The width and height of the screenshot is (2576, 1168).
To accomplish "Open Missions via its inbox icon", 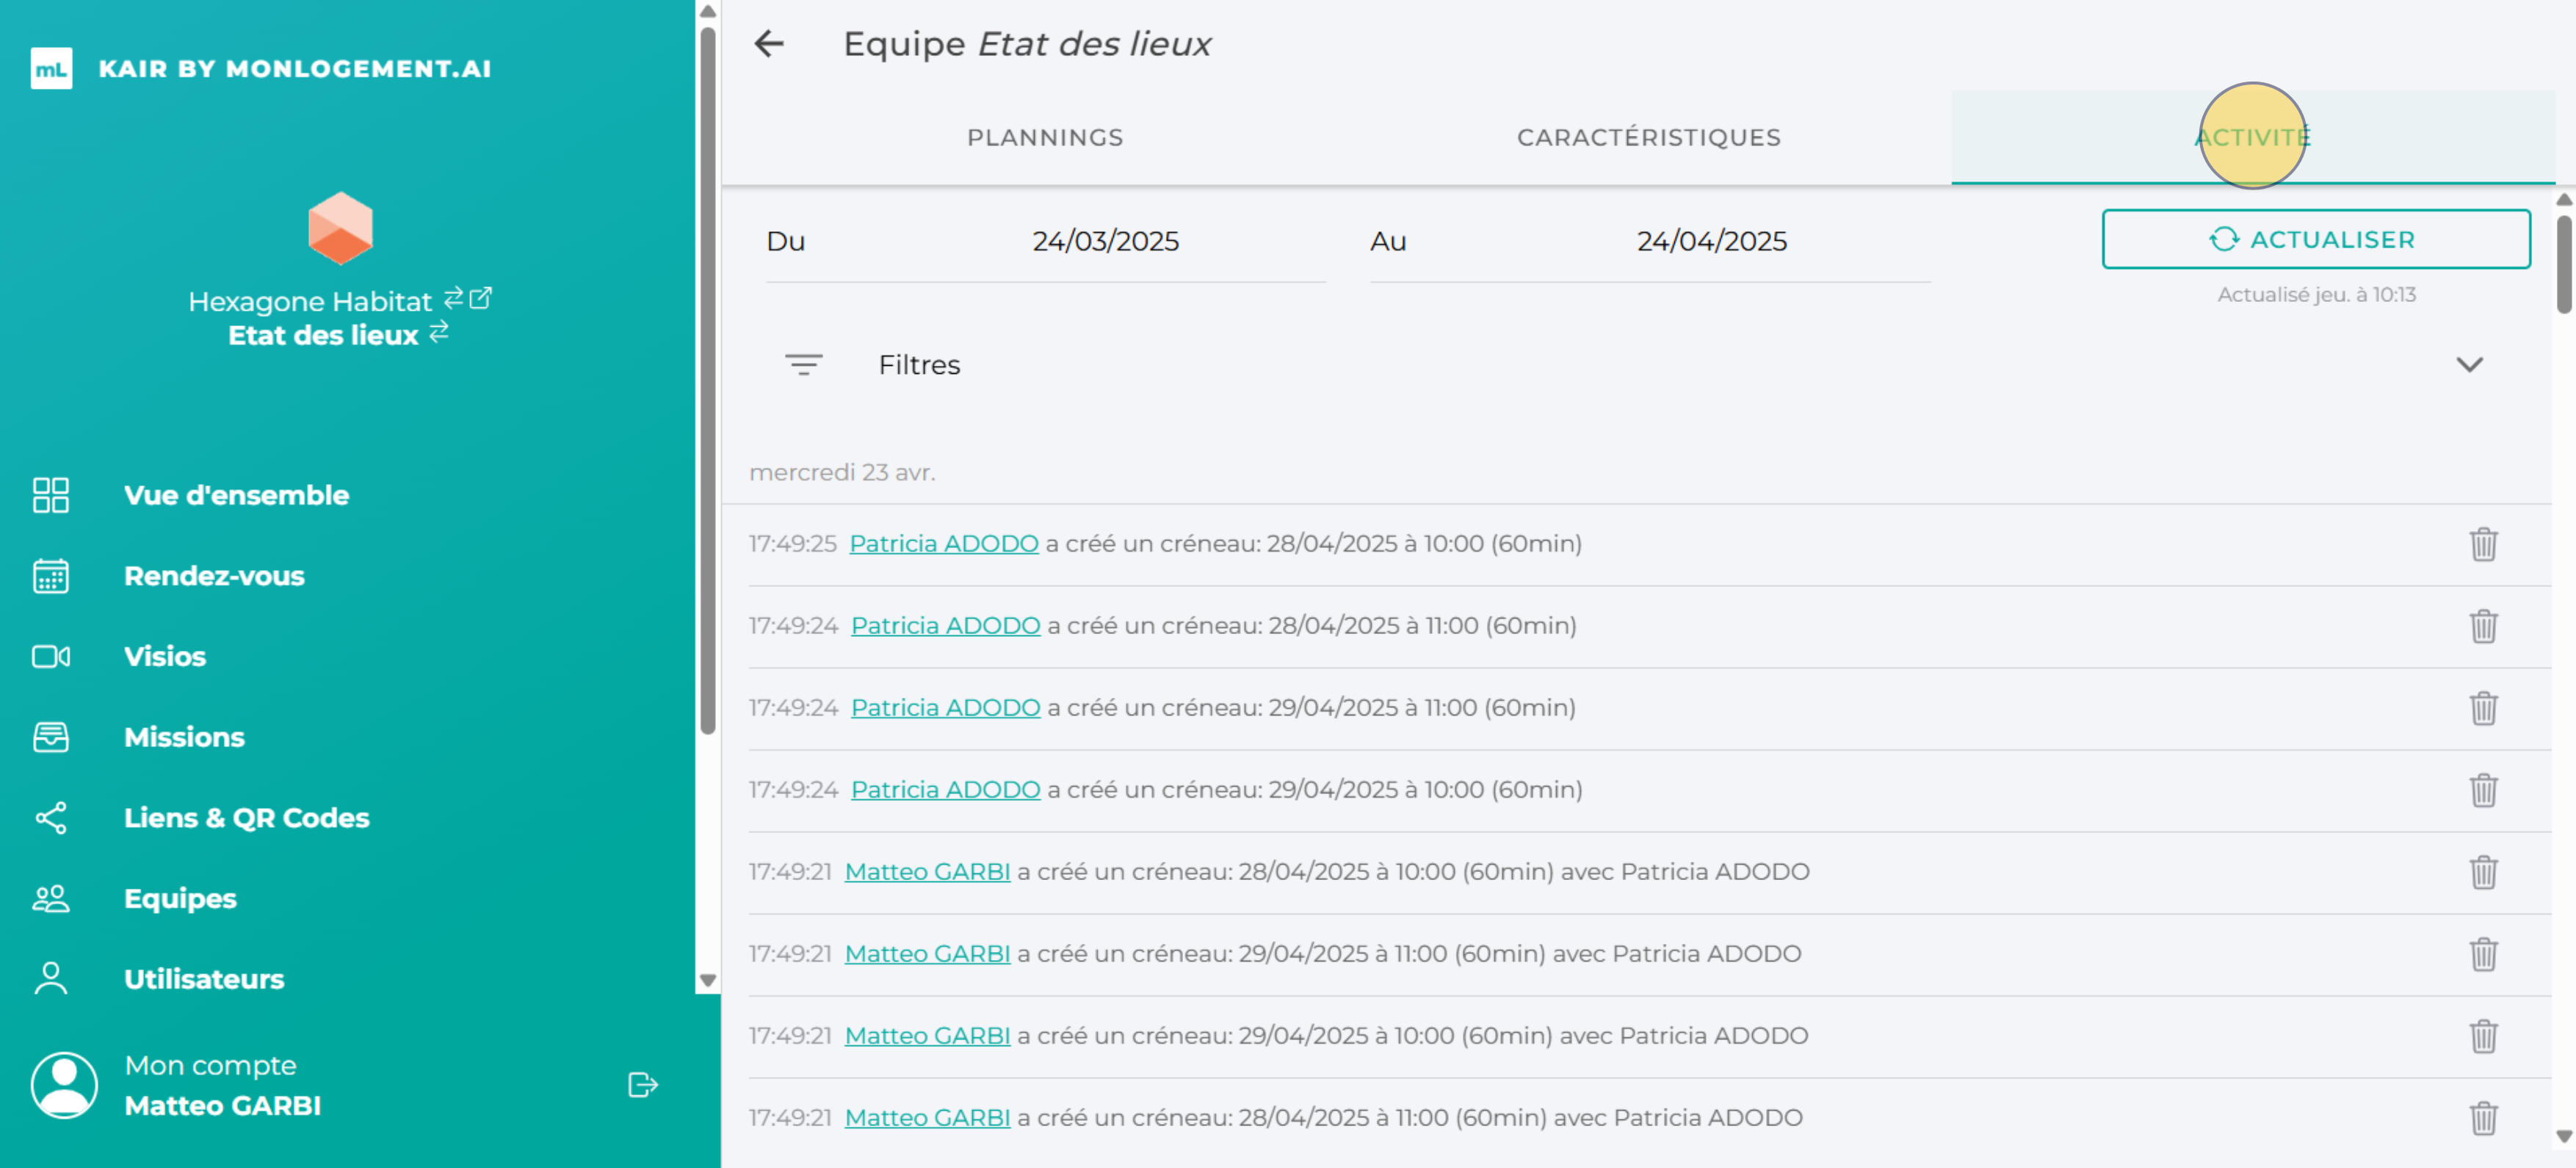I will point(51,737).
